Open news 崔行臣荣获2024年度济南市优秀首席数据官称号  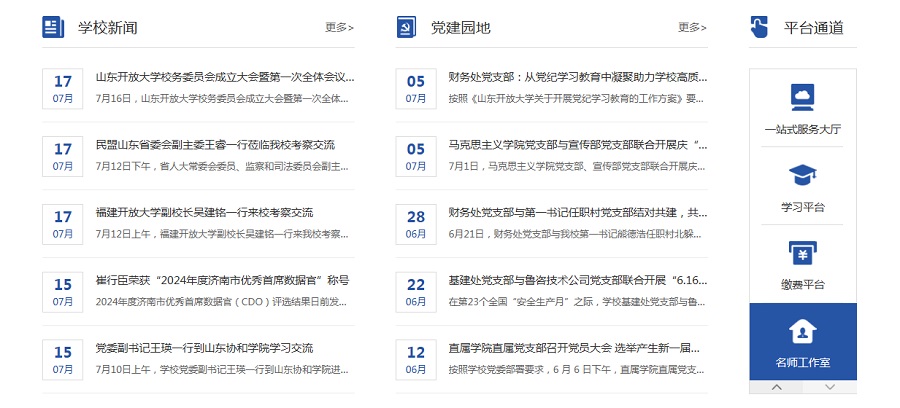(222, 280)
